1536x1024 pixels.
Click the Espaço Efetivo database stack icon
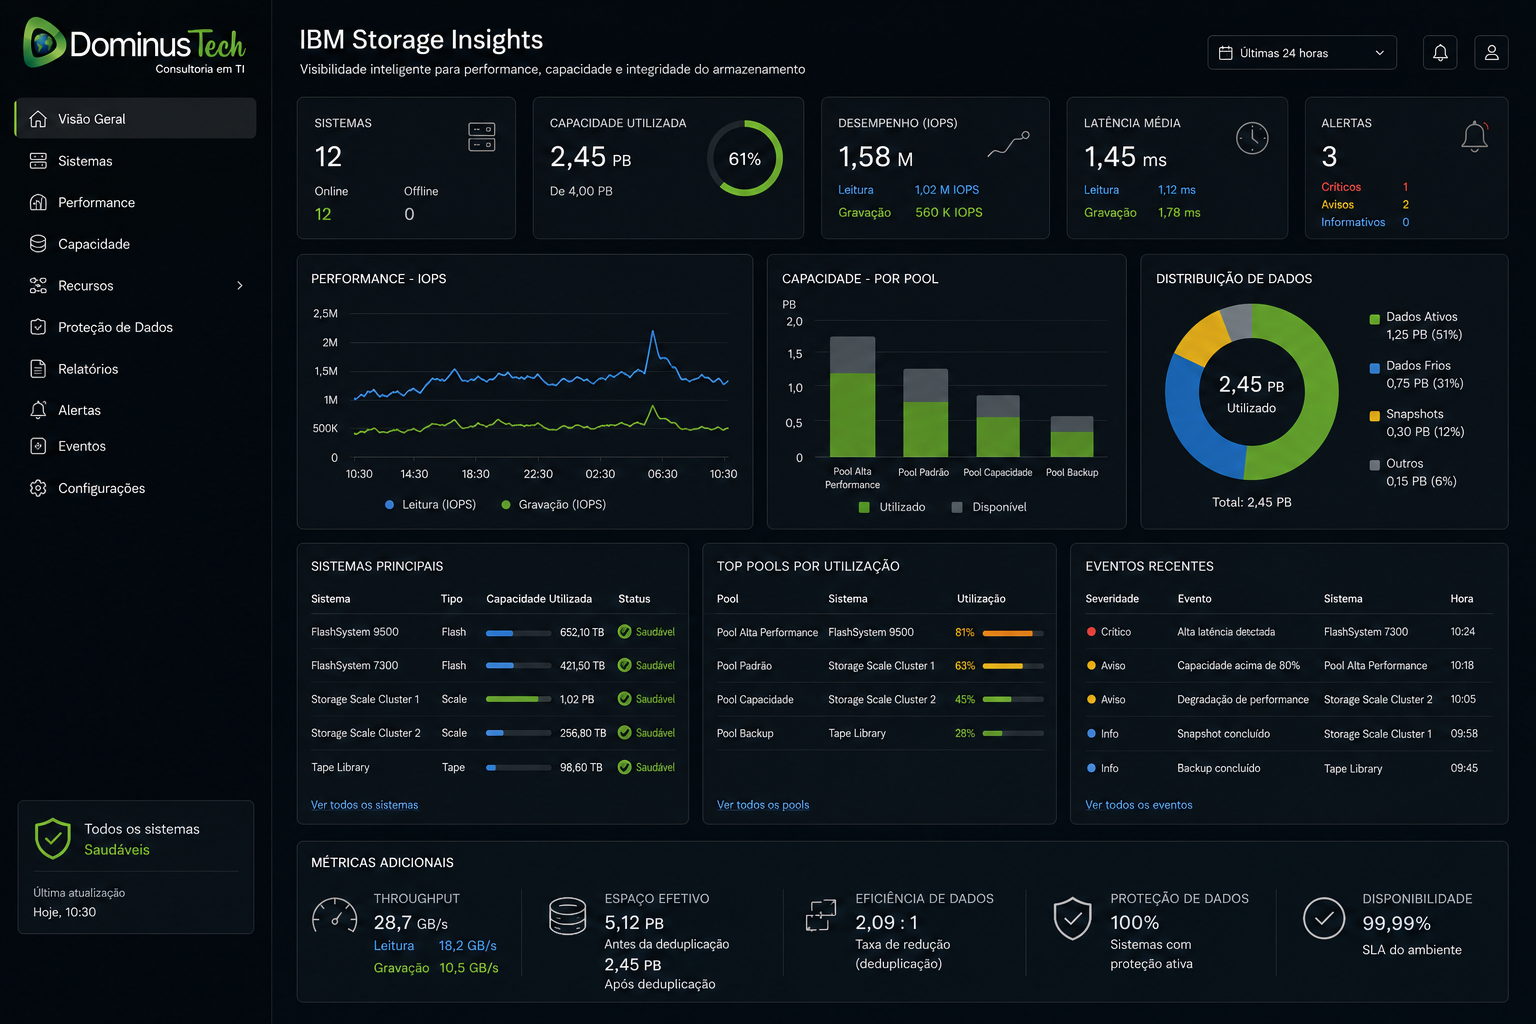tap(568, 916)
